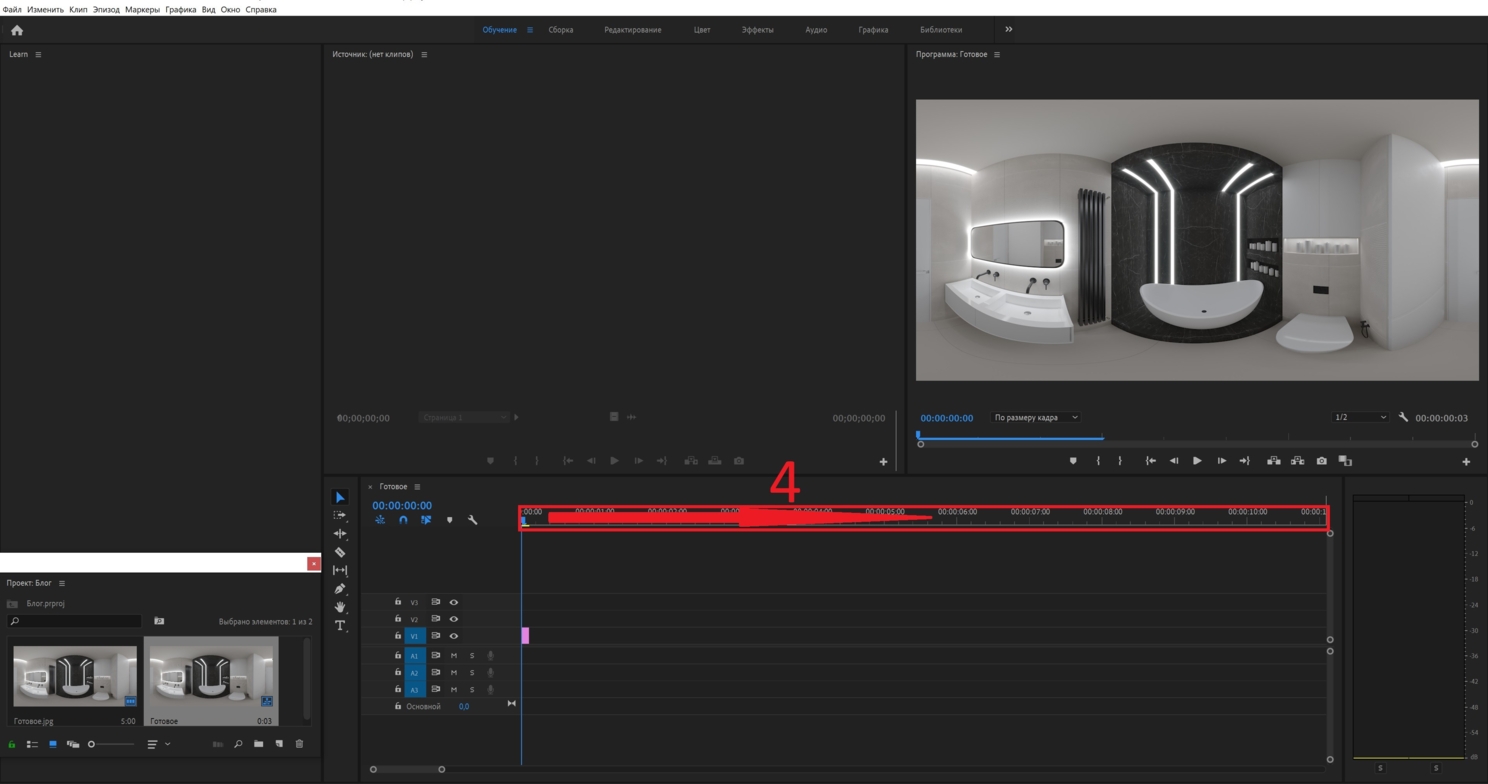Expand more workspaces chevron

click(1008, 29)
